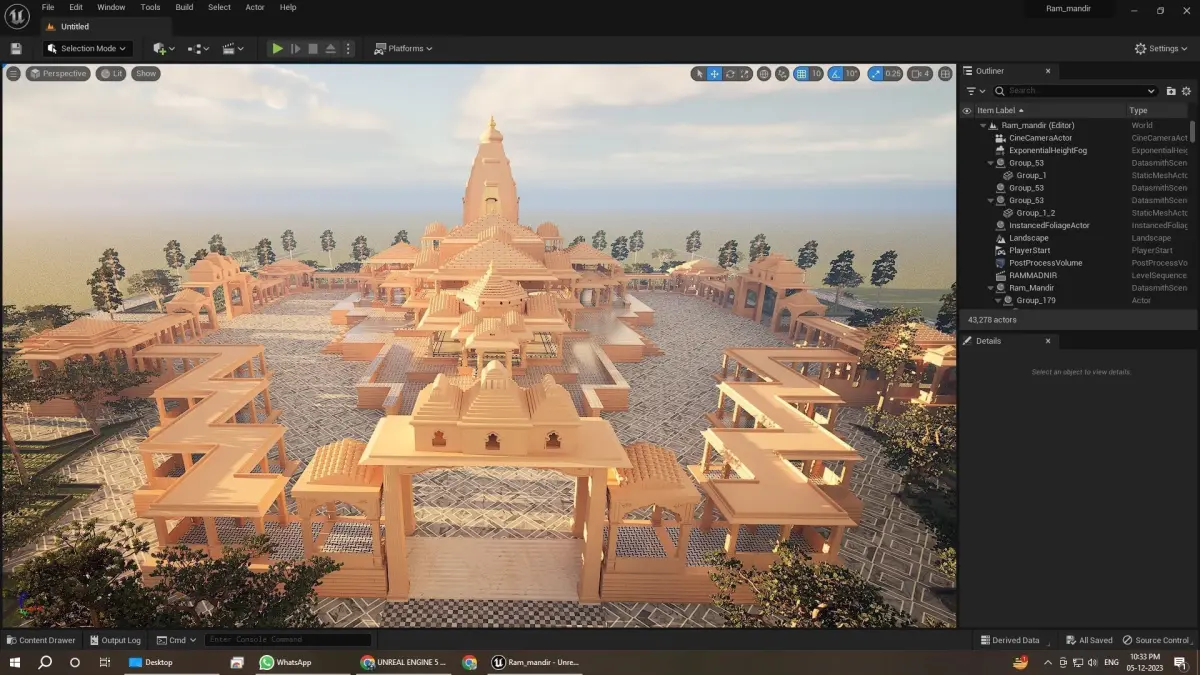
Task: Open the Window menu
Action: point(111,7)
